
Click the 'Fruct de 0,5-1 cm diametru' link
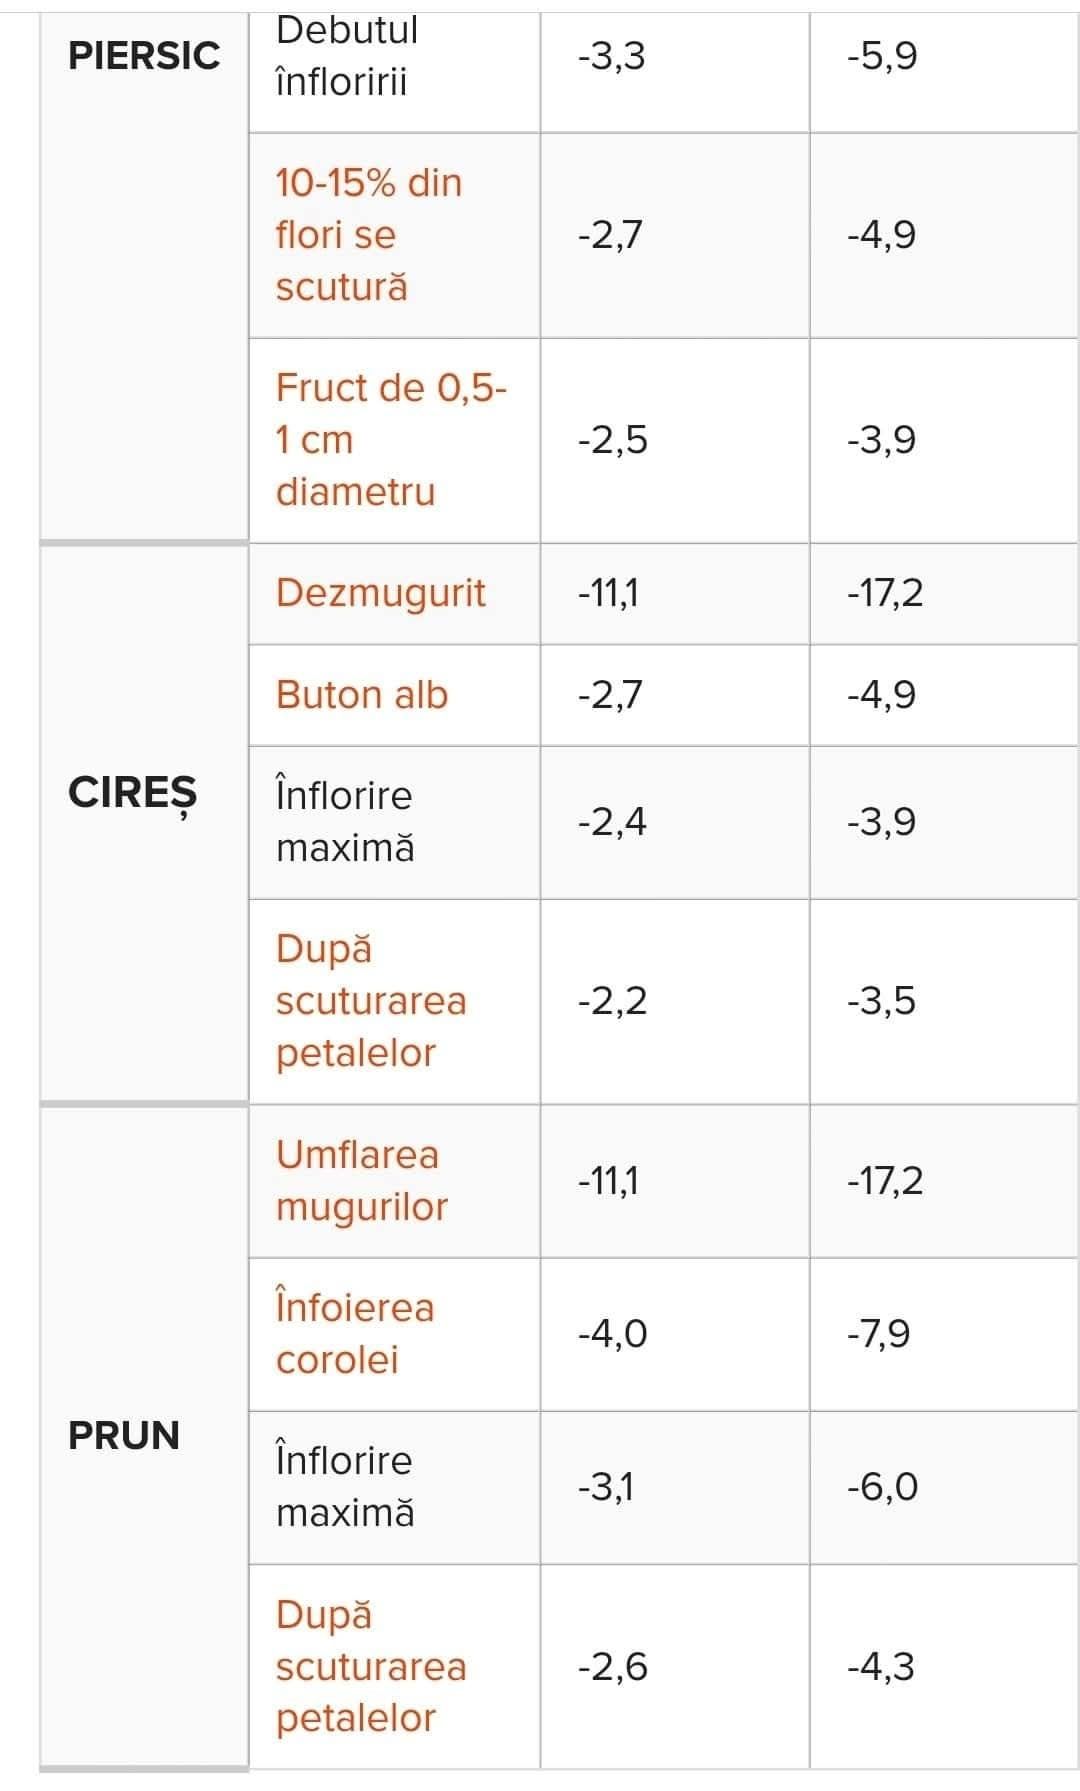390,440
